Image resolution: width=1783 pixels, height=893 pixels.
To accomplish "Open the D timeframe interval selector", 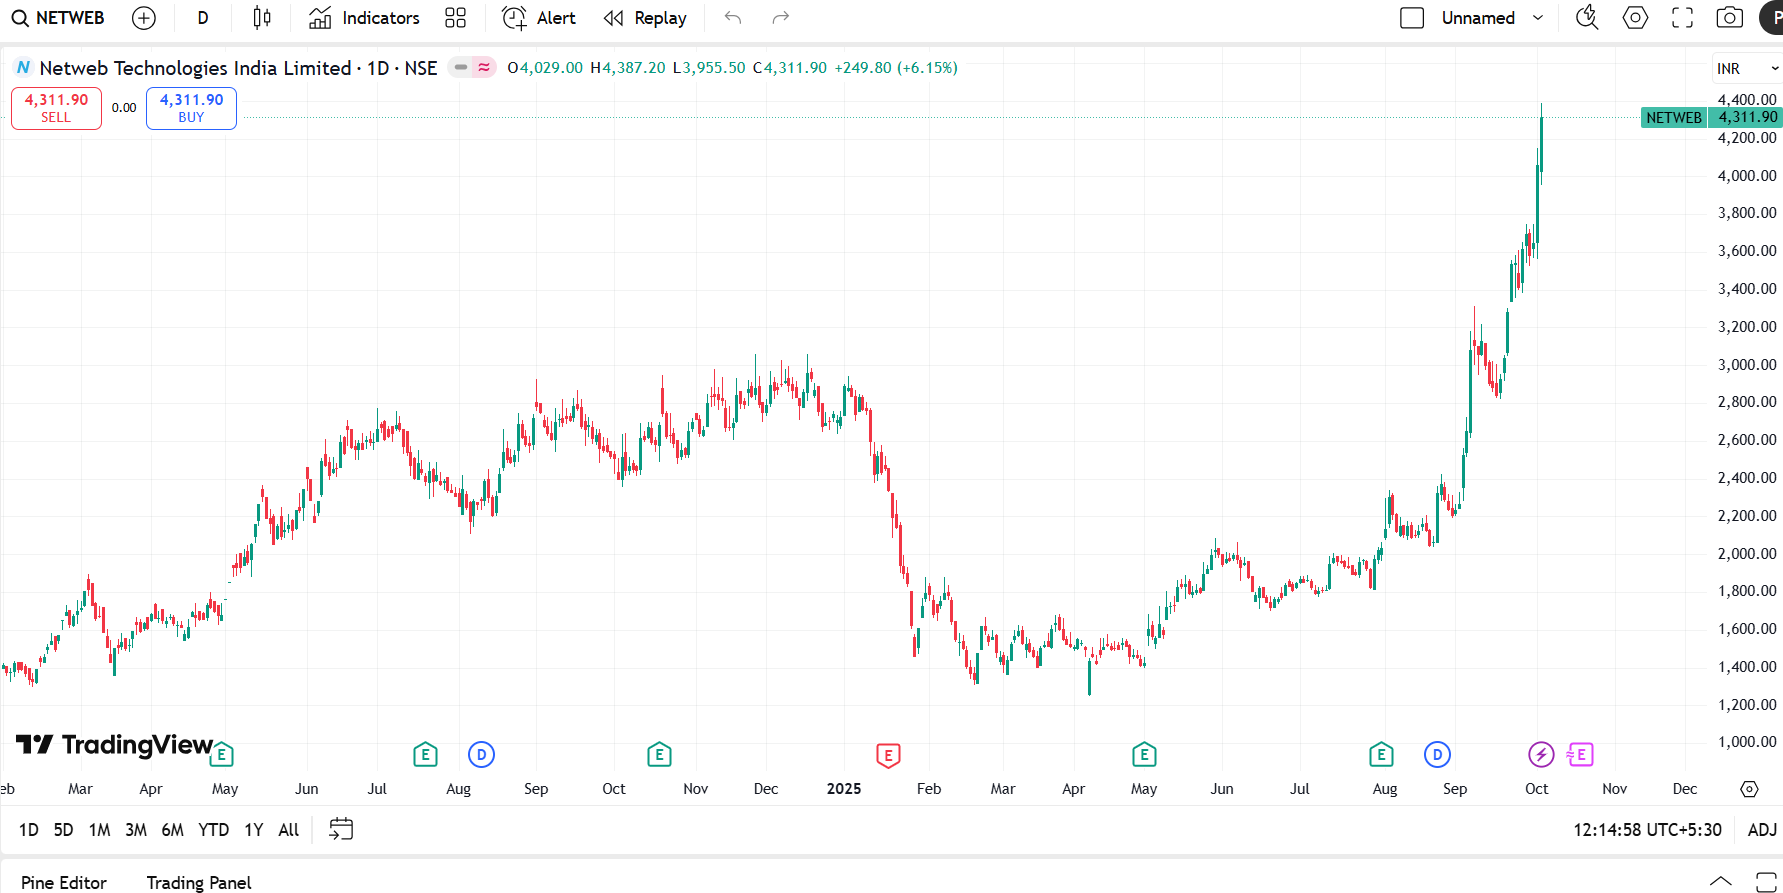I will point(203,18).
